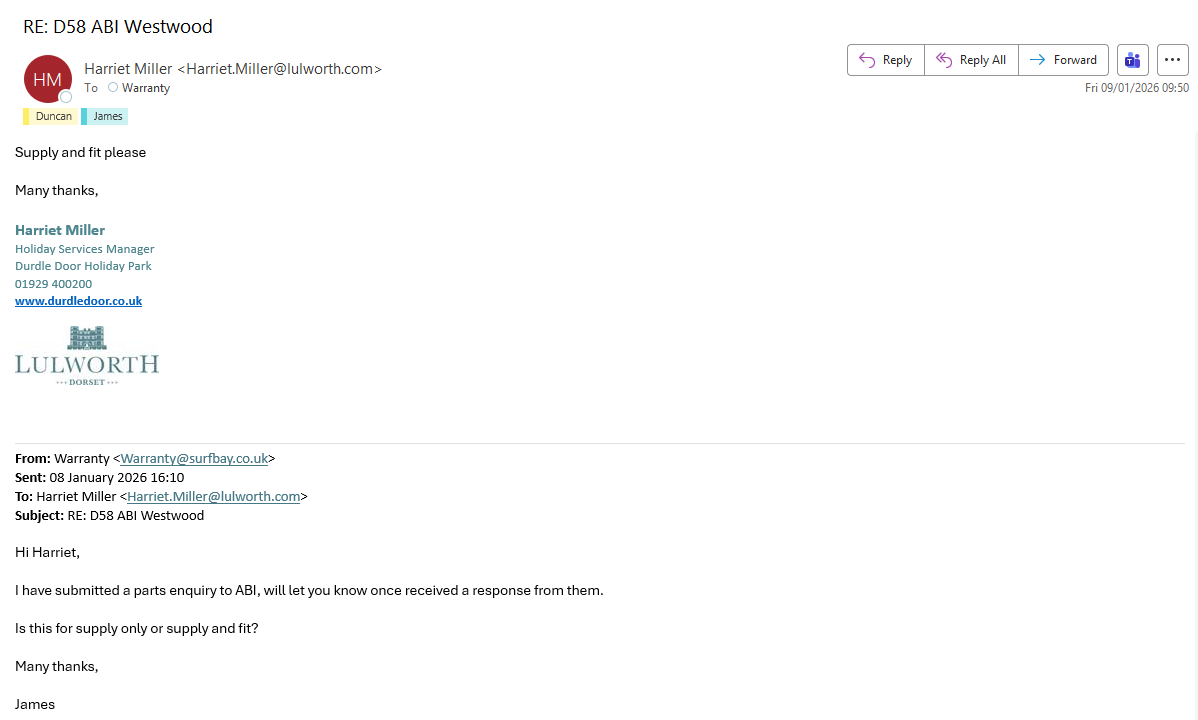The image size is (1198, 720).
Task: Click the HM sender avatar
Action: [x=48, y=79]
